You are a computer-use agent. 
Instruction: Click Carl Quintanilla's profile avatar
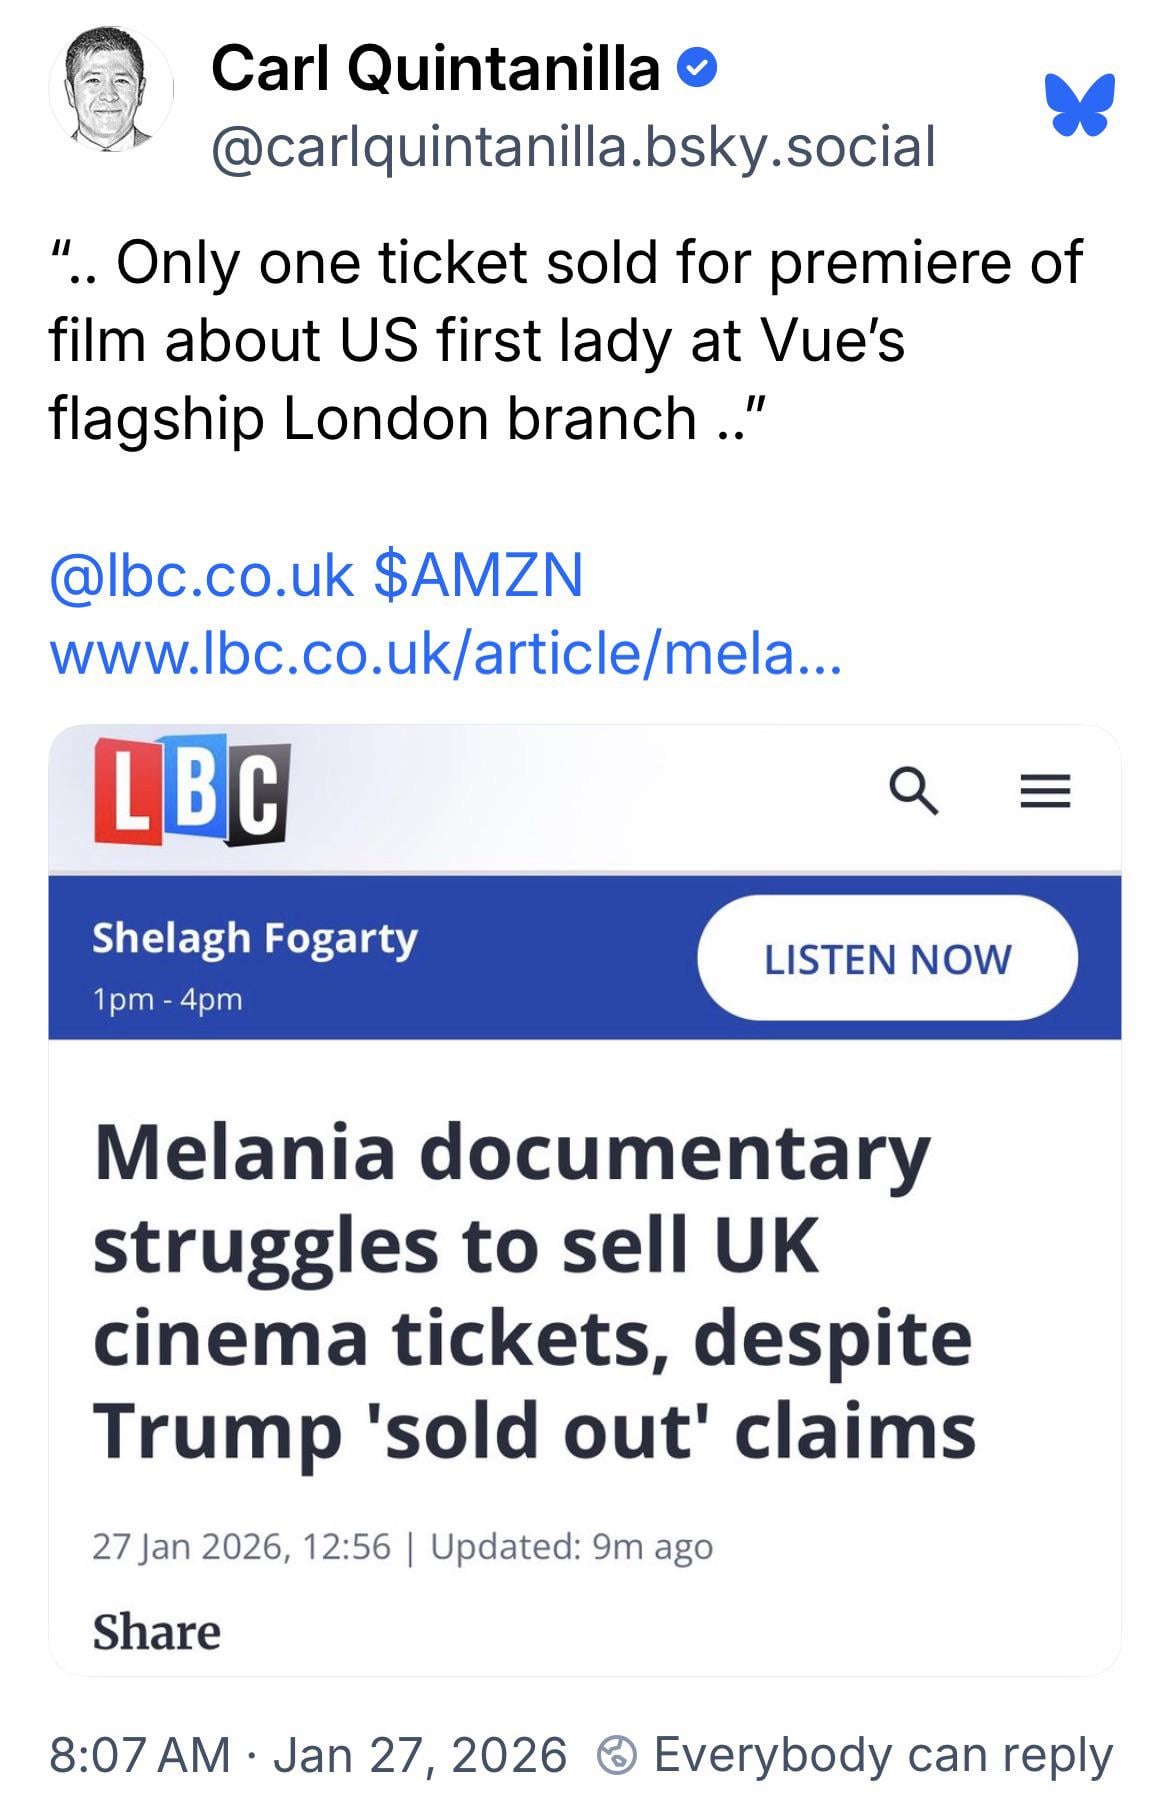click(x=111, y=92)
